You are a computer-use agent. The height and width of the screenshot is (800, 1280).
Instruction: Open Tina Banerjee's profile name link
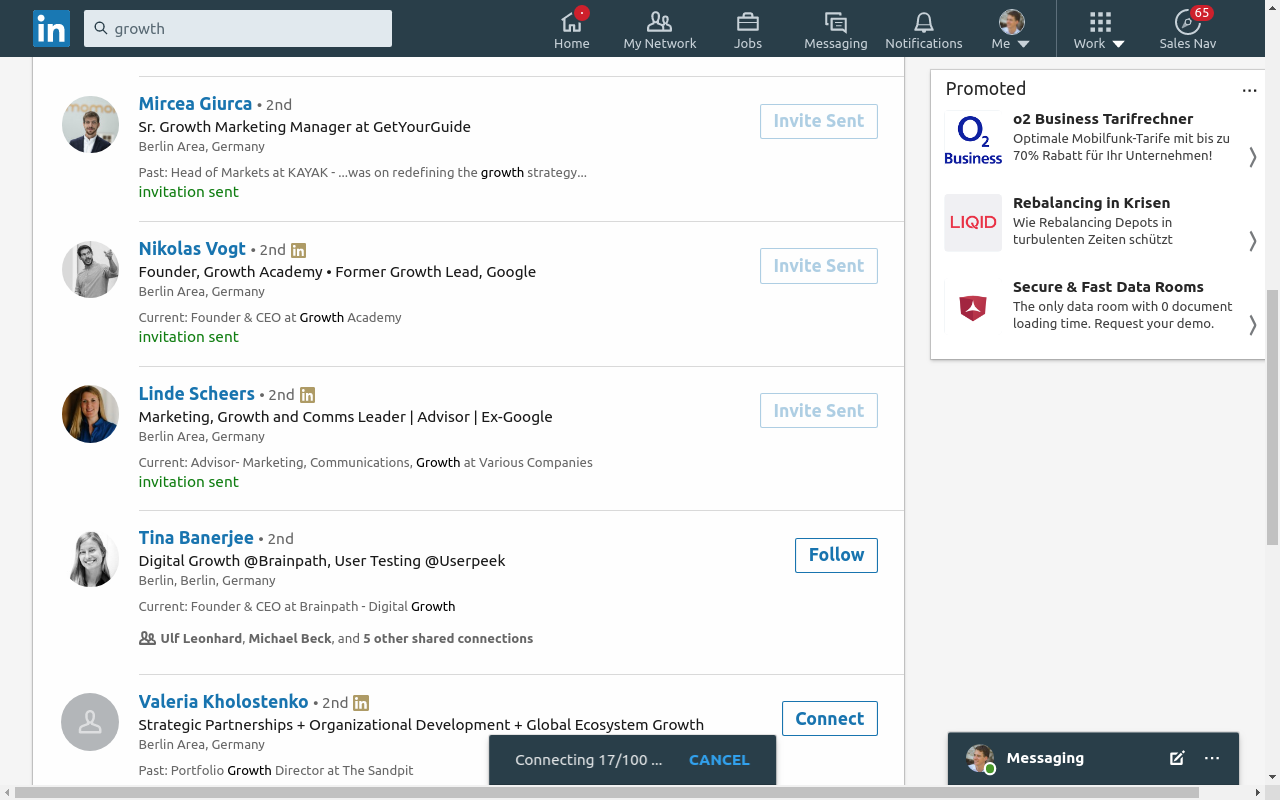coord(196,538)
